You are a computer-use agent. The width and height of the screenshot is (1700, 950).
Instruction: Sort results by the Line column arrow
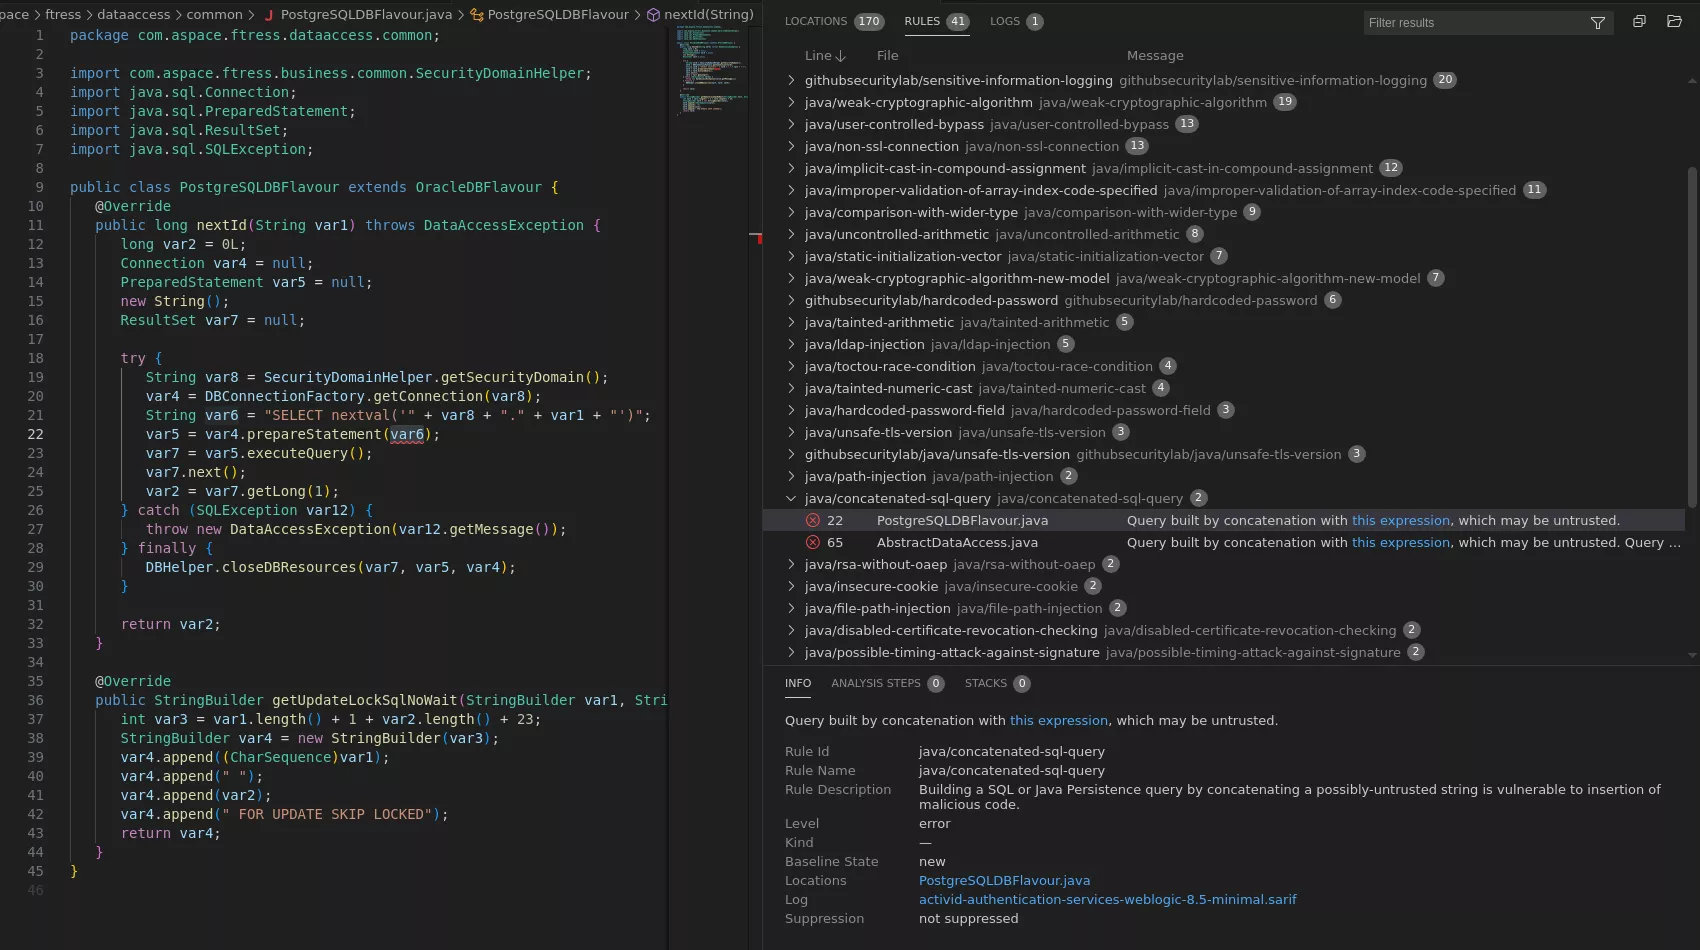pyautogui.click(x=840, y=56)
